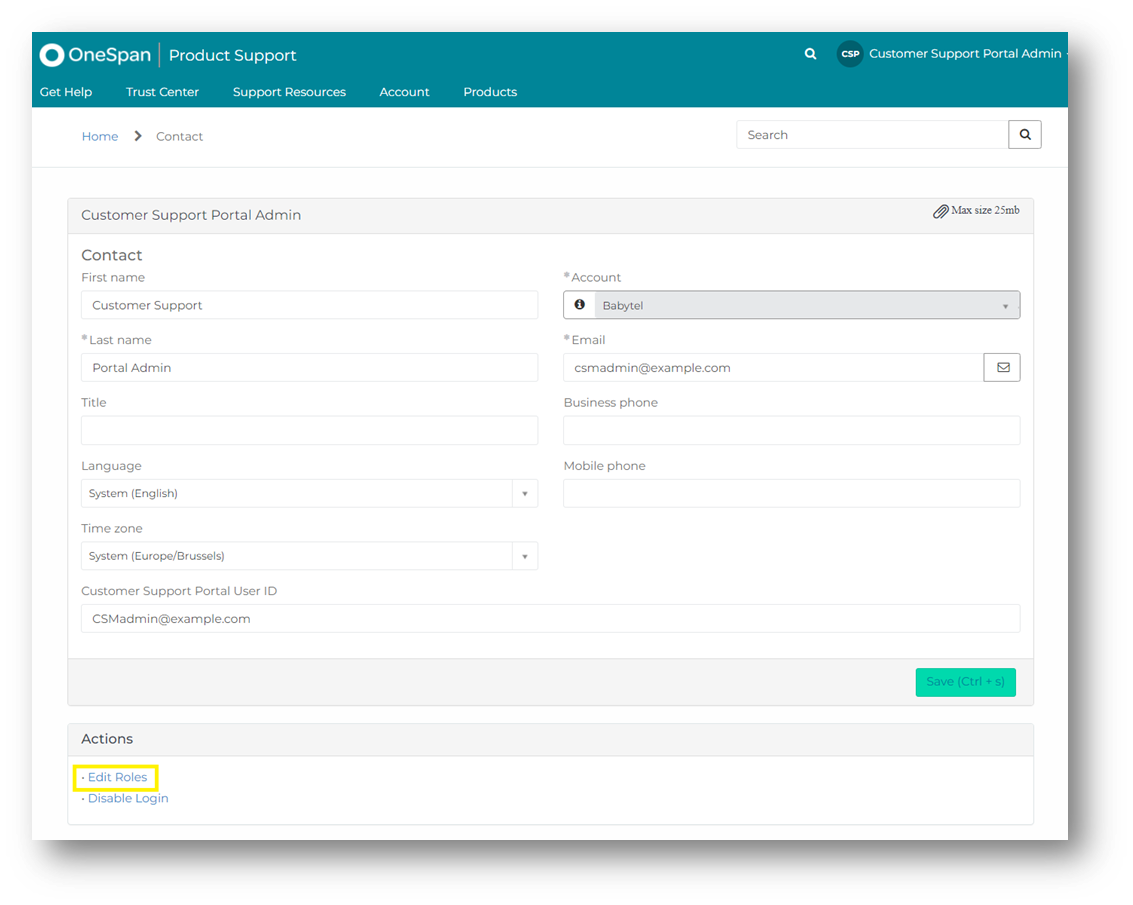This screenshot has height=905, width=1133.
Task: Focus the Search input field
Action: click(x=872, y=134)
